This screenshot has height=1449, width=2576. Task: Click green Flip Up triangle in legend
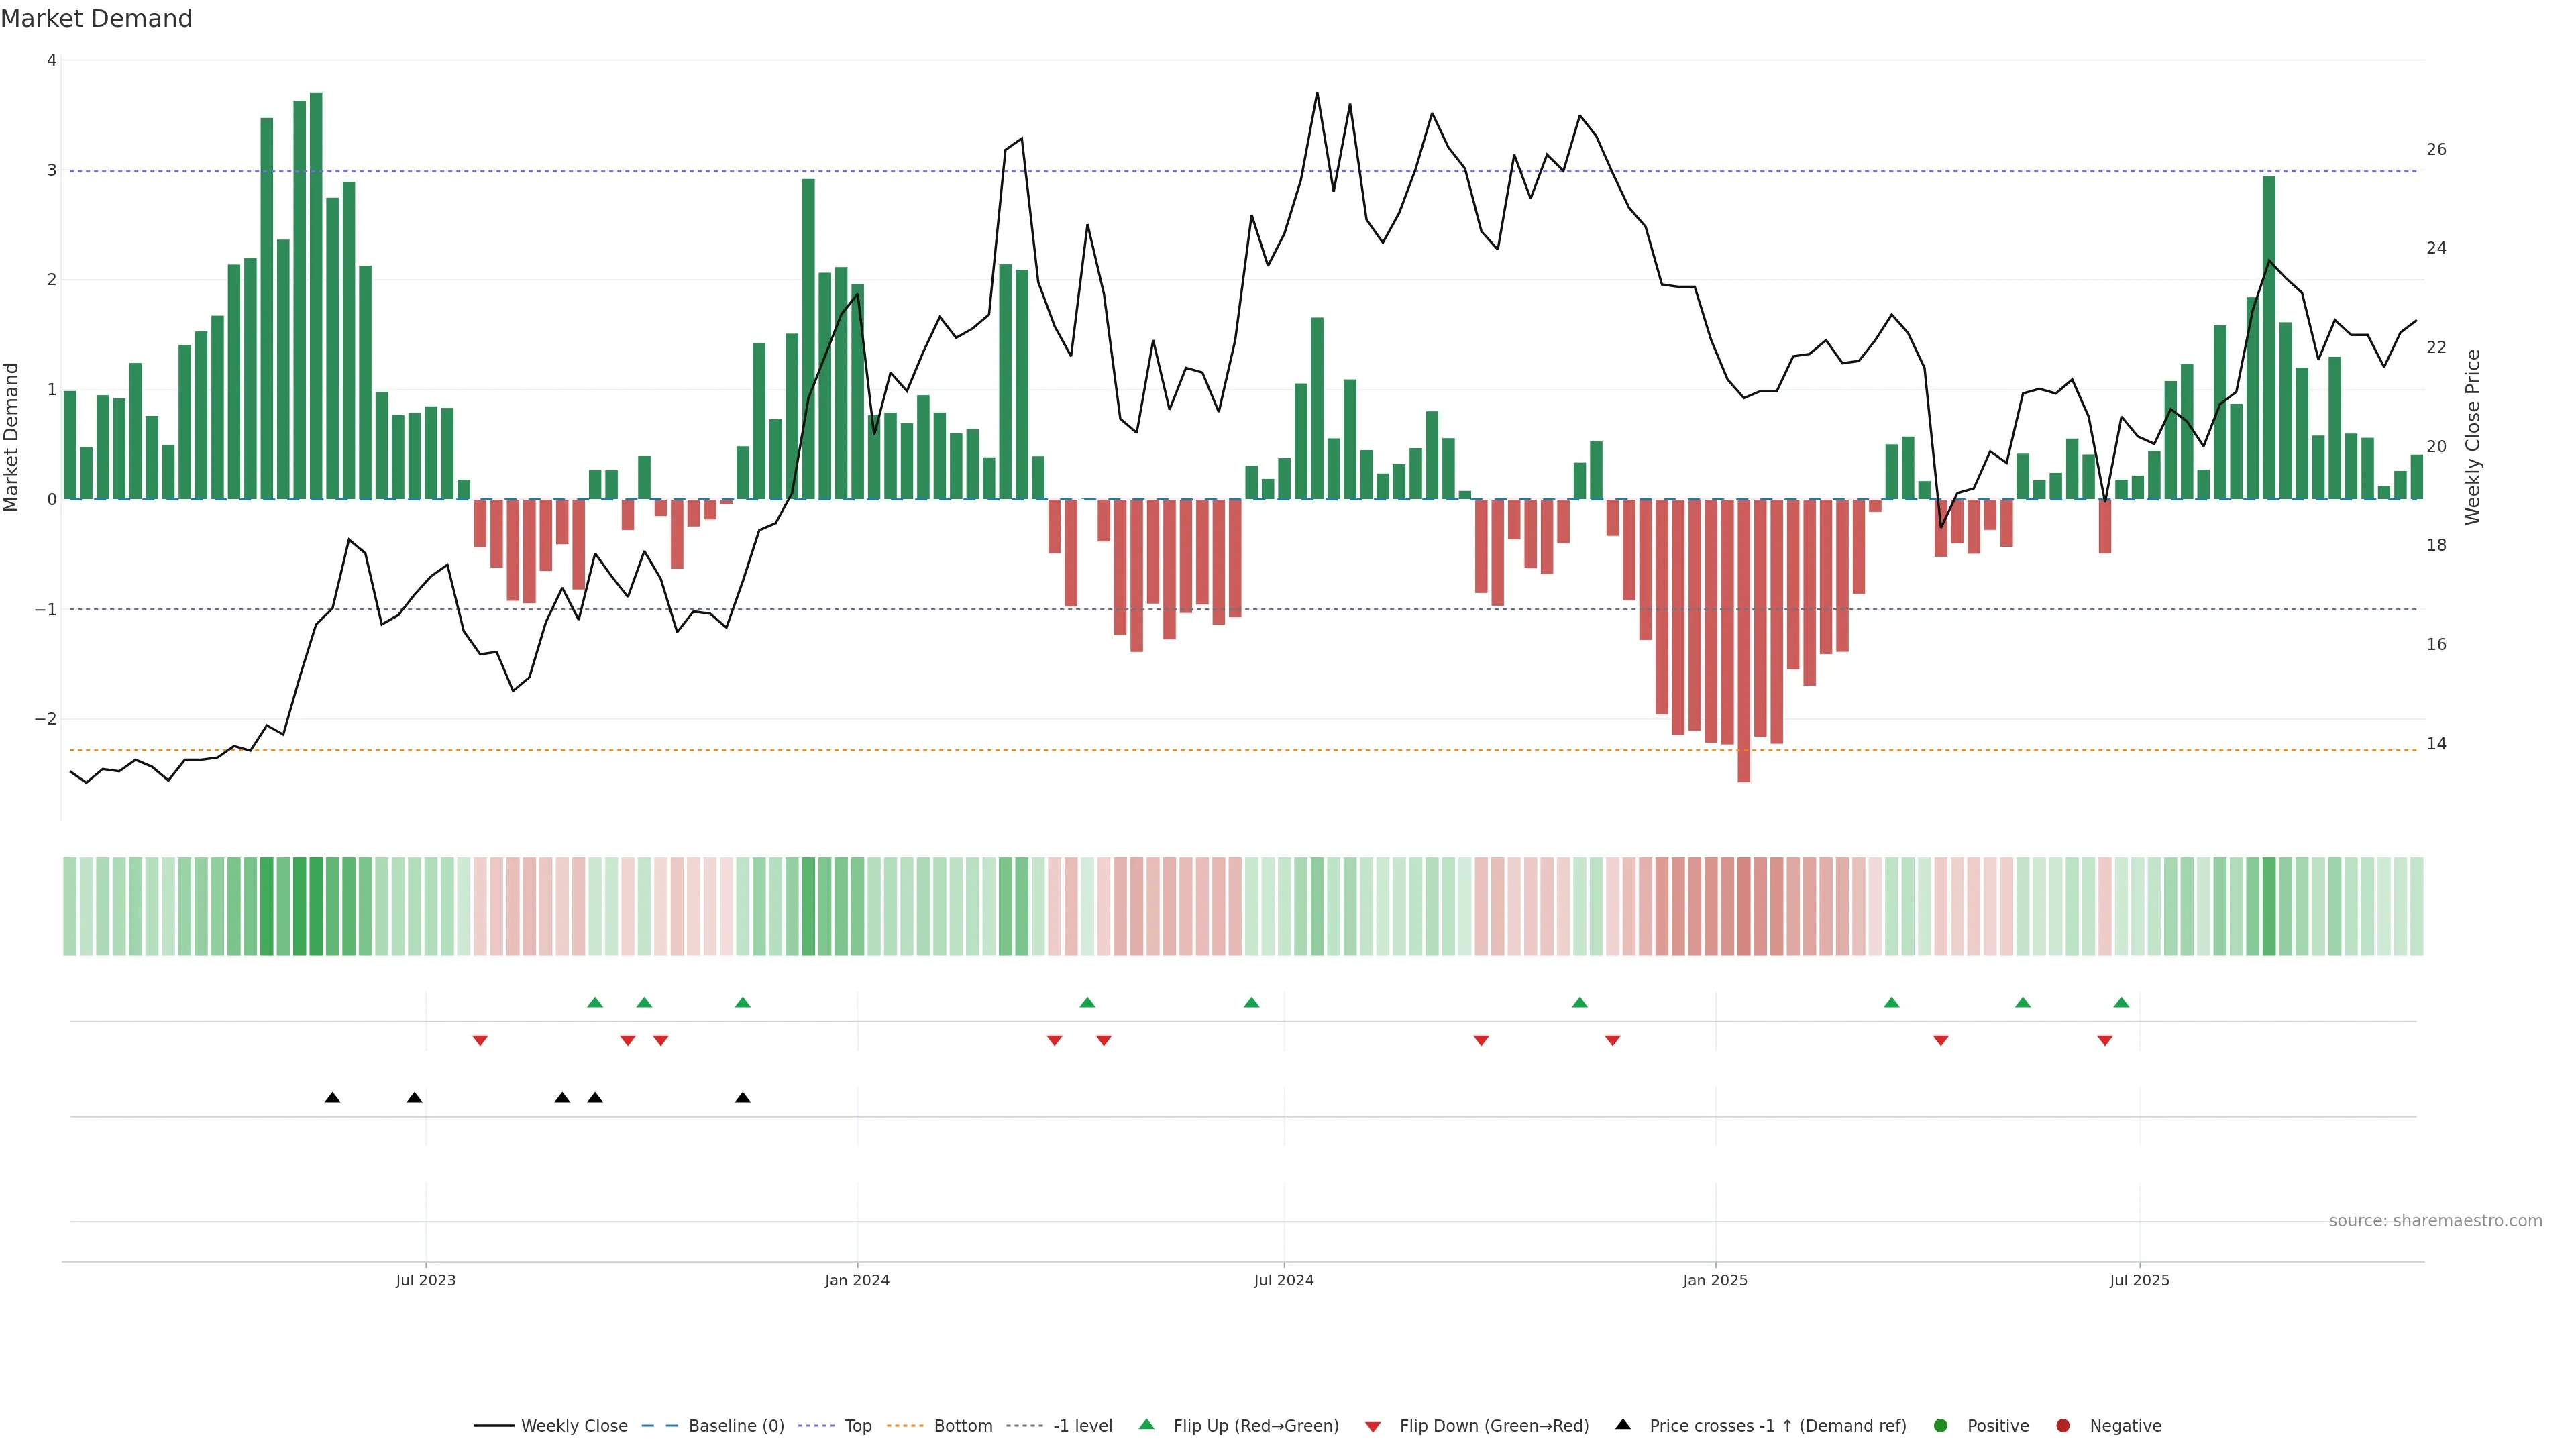(x=1146, y=1424)
